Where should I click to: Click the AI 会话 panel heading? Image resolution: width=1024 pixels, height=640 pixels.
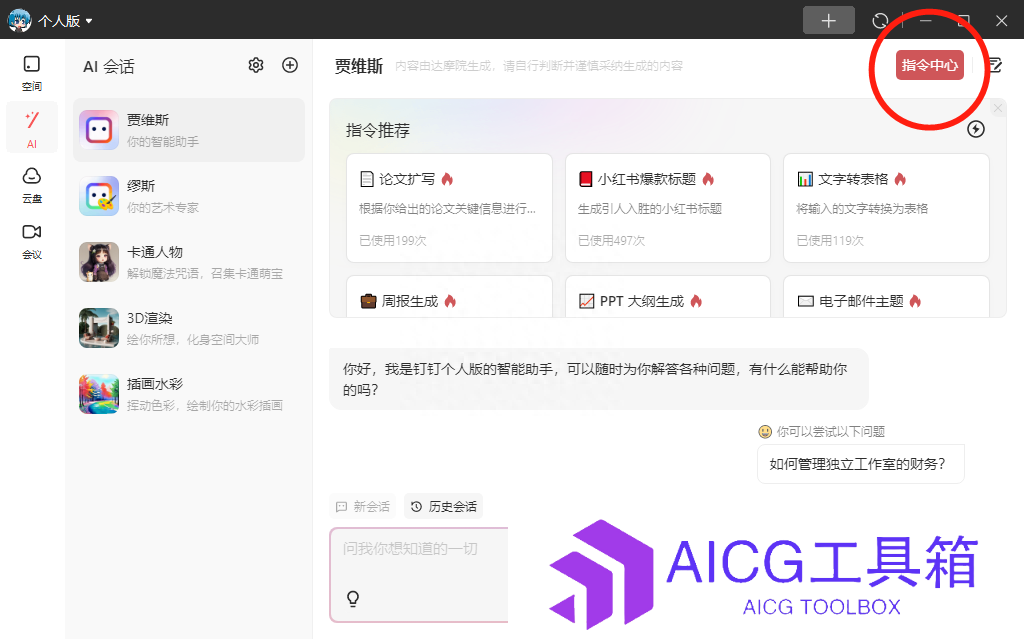pos(108,67)
